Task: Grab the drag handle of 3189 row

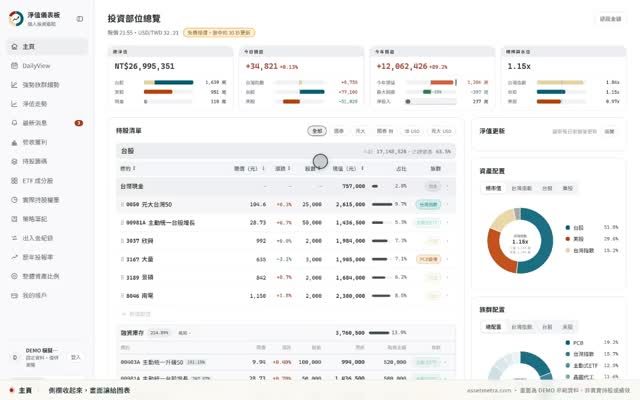Action: tap(122, 278)
